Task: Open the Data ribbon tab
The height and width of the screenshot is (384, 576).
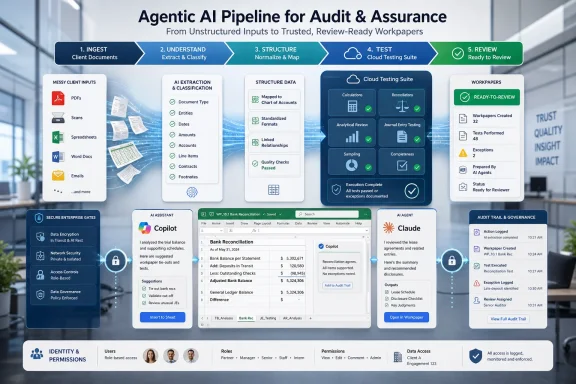Action: pyautogui.click(x=298, y=223)
